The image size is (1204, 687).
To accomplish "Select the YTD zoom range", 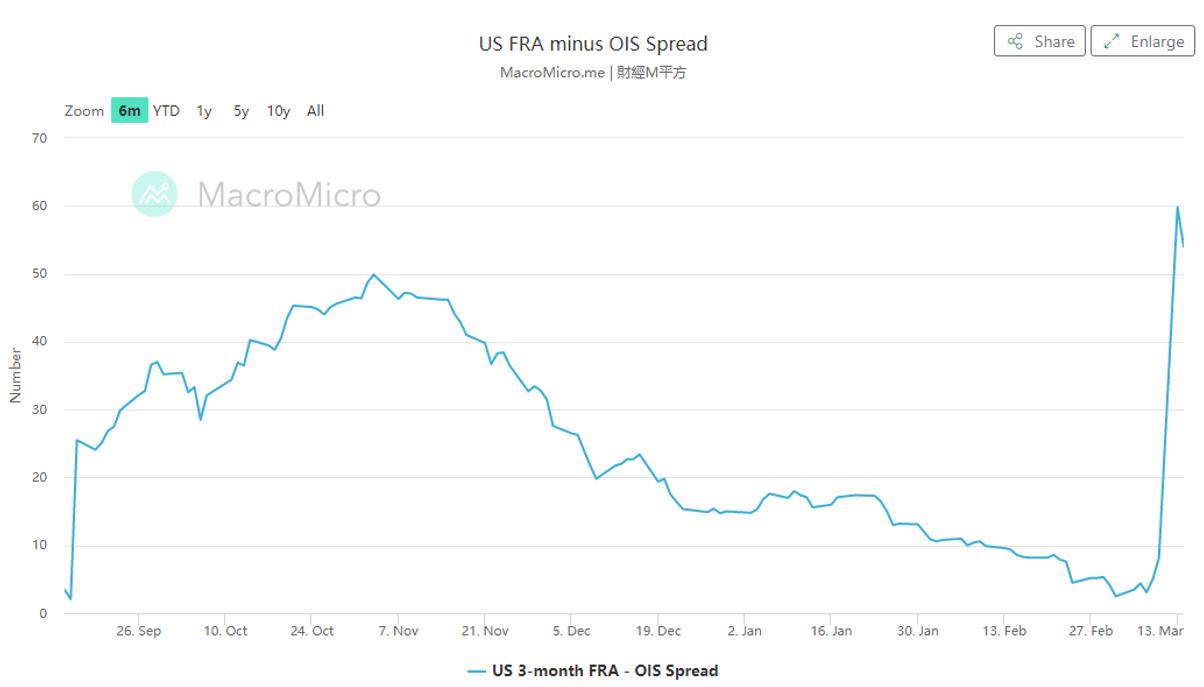I will pyautogui.click(x=166, y=111).
